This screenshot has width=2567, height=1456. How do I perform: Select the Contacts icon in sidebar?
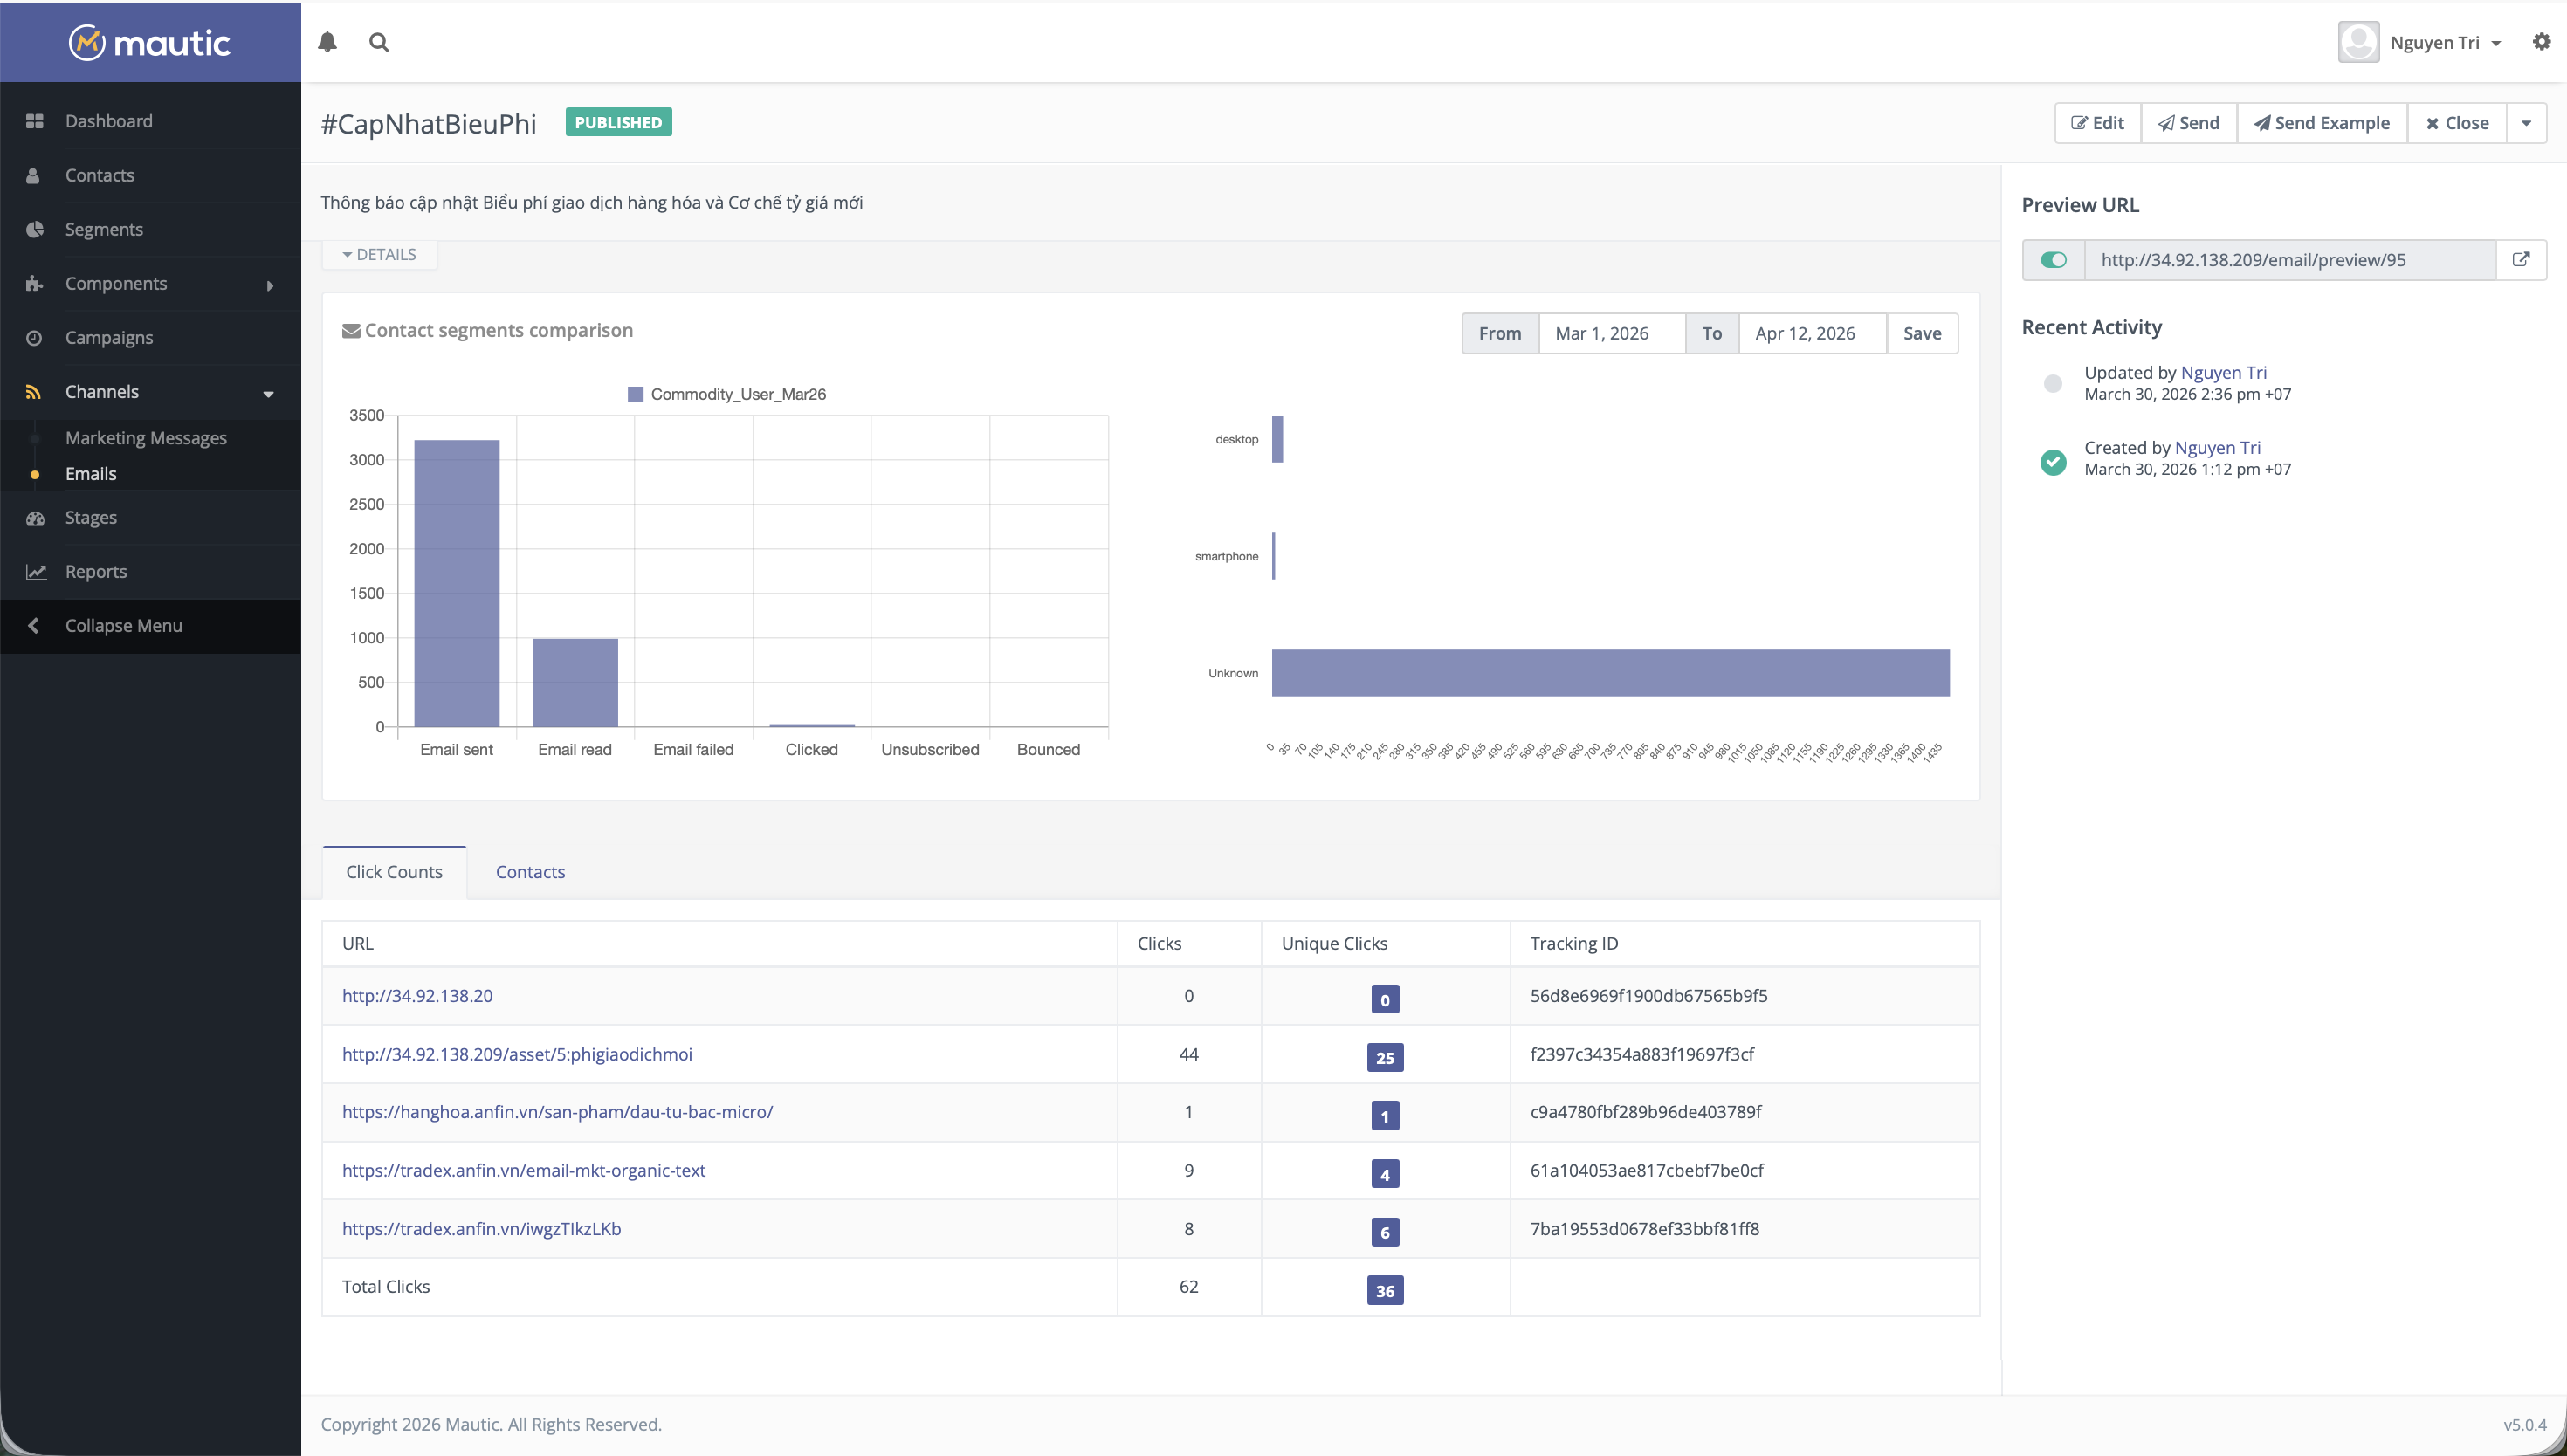click(34, 175)
